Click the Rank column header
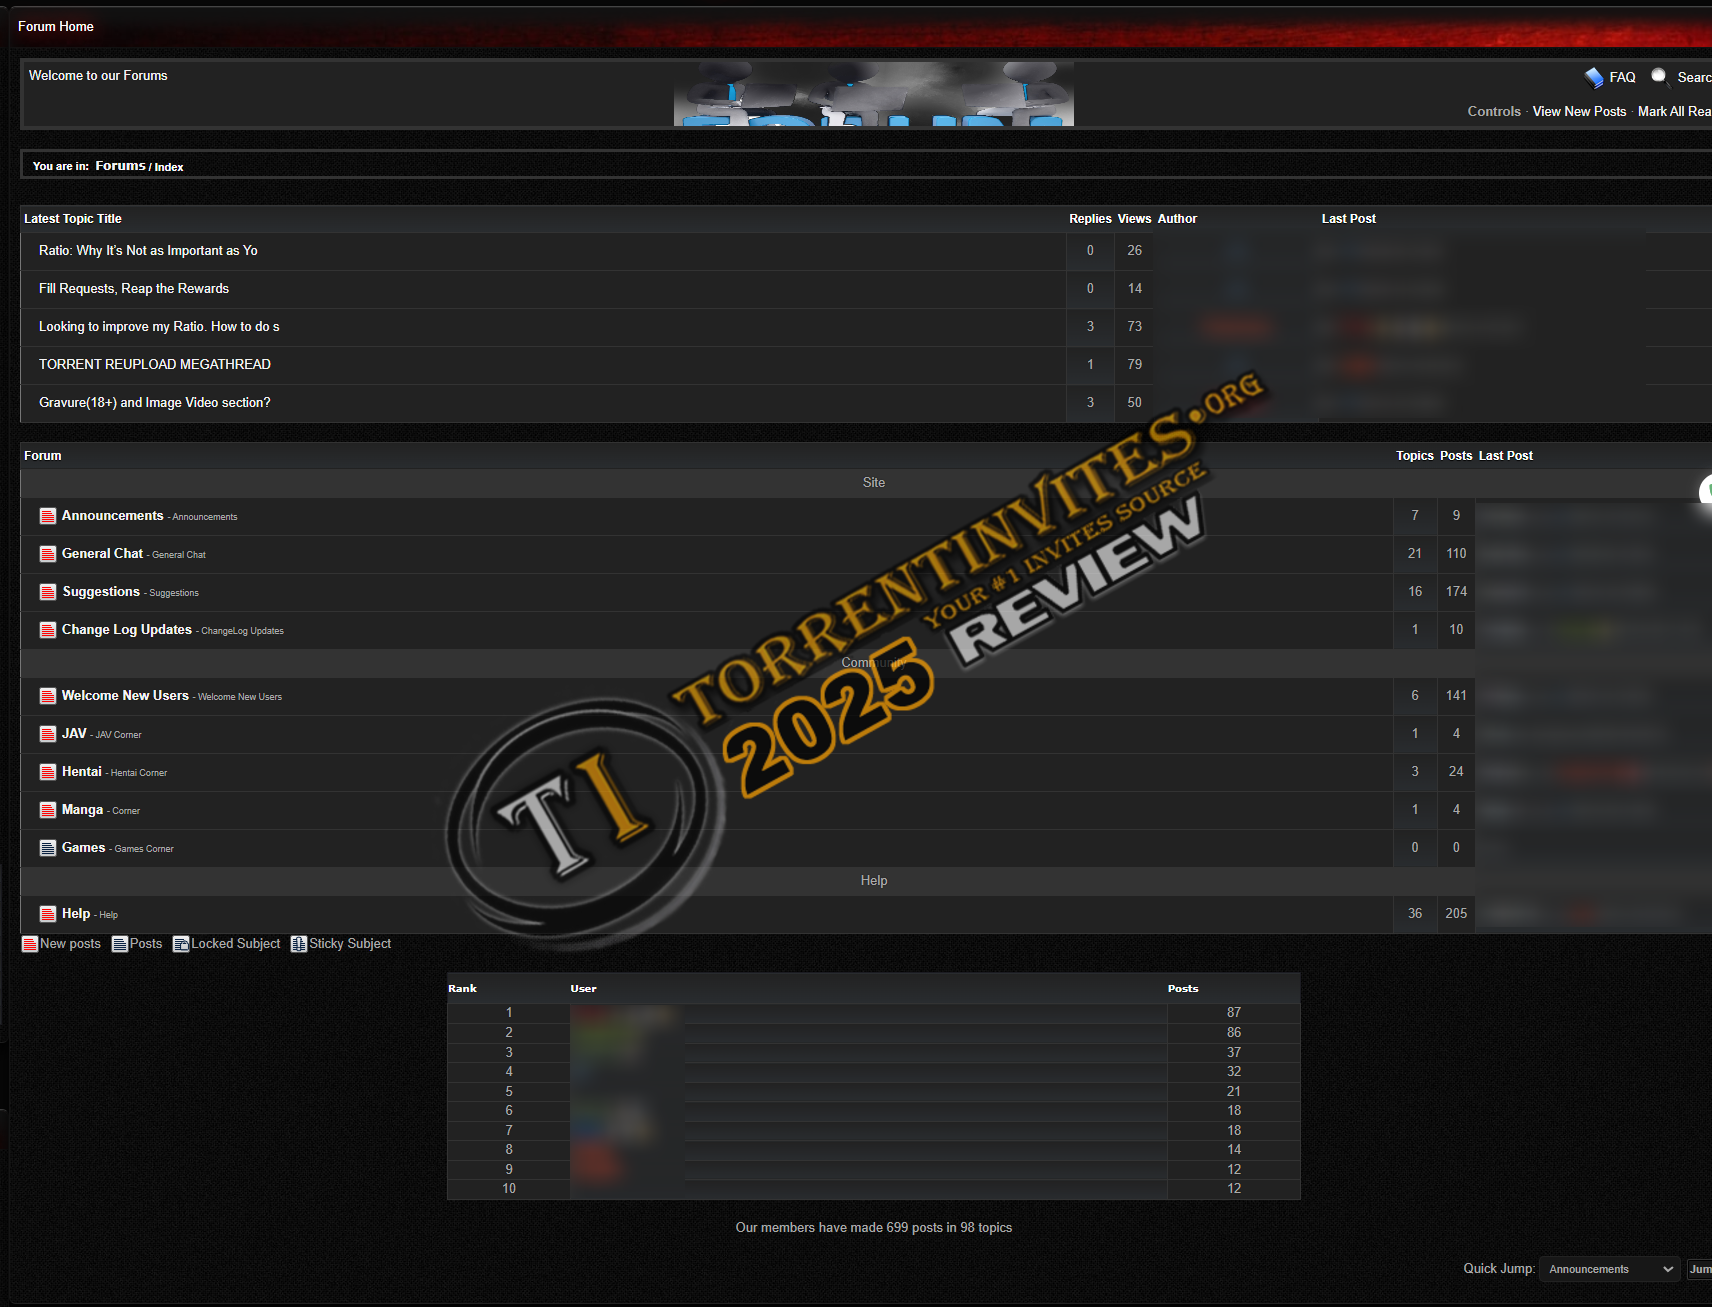This screenshot has height=1307, width=1712. point(462,989)
